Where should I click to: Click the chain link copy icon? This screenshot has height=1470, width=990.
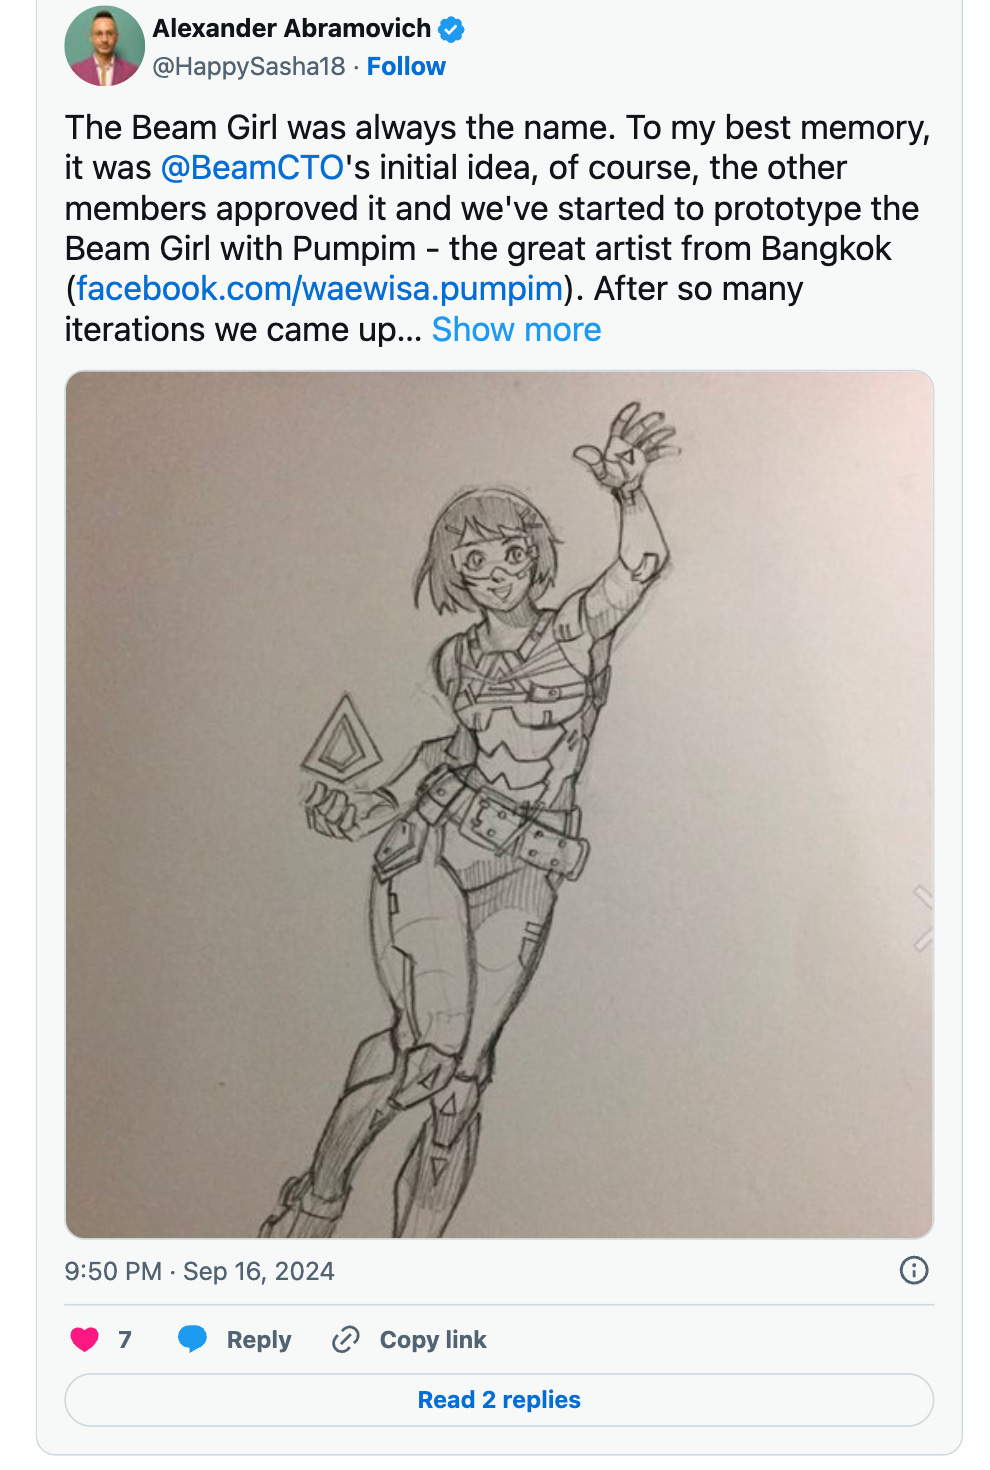(x=346, y=1339)
